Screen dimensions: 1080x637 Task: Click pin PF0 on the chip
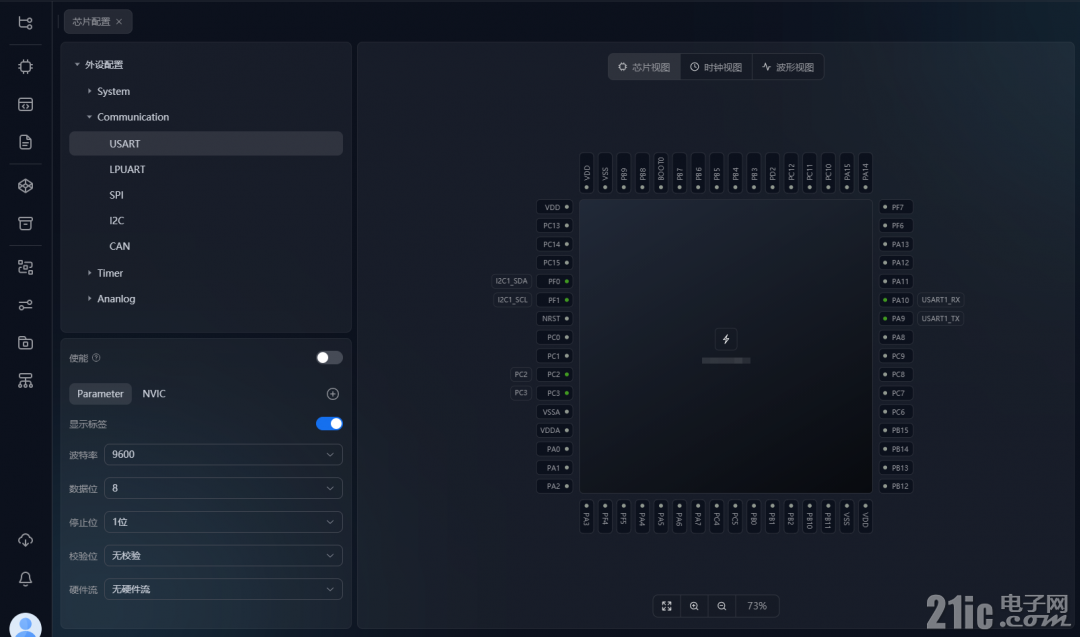pyautogui.click(x=555, y=281)
